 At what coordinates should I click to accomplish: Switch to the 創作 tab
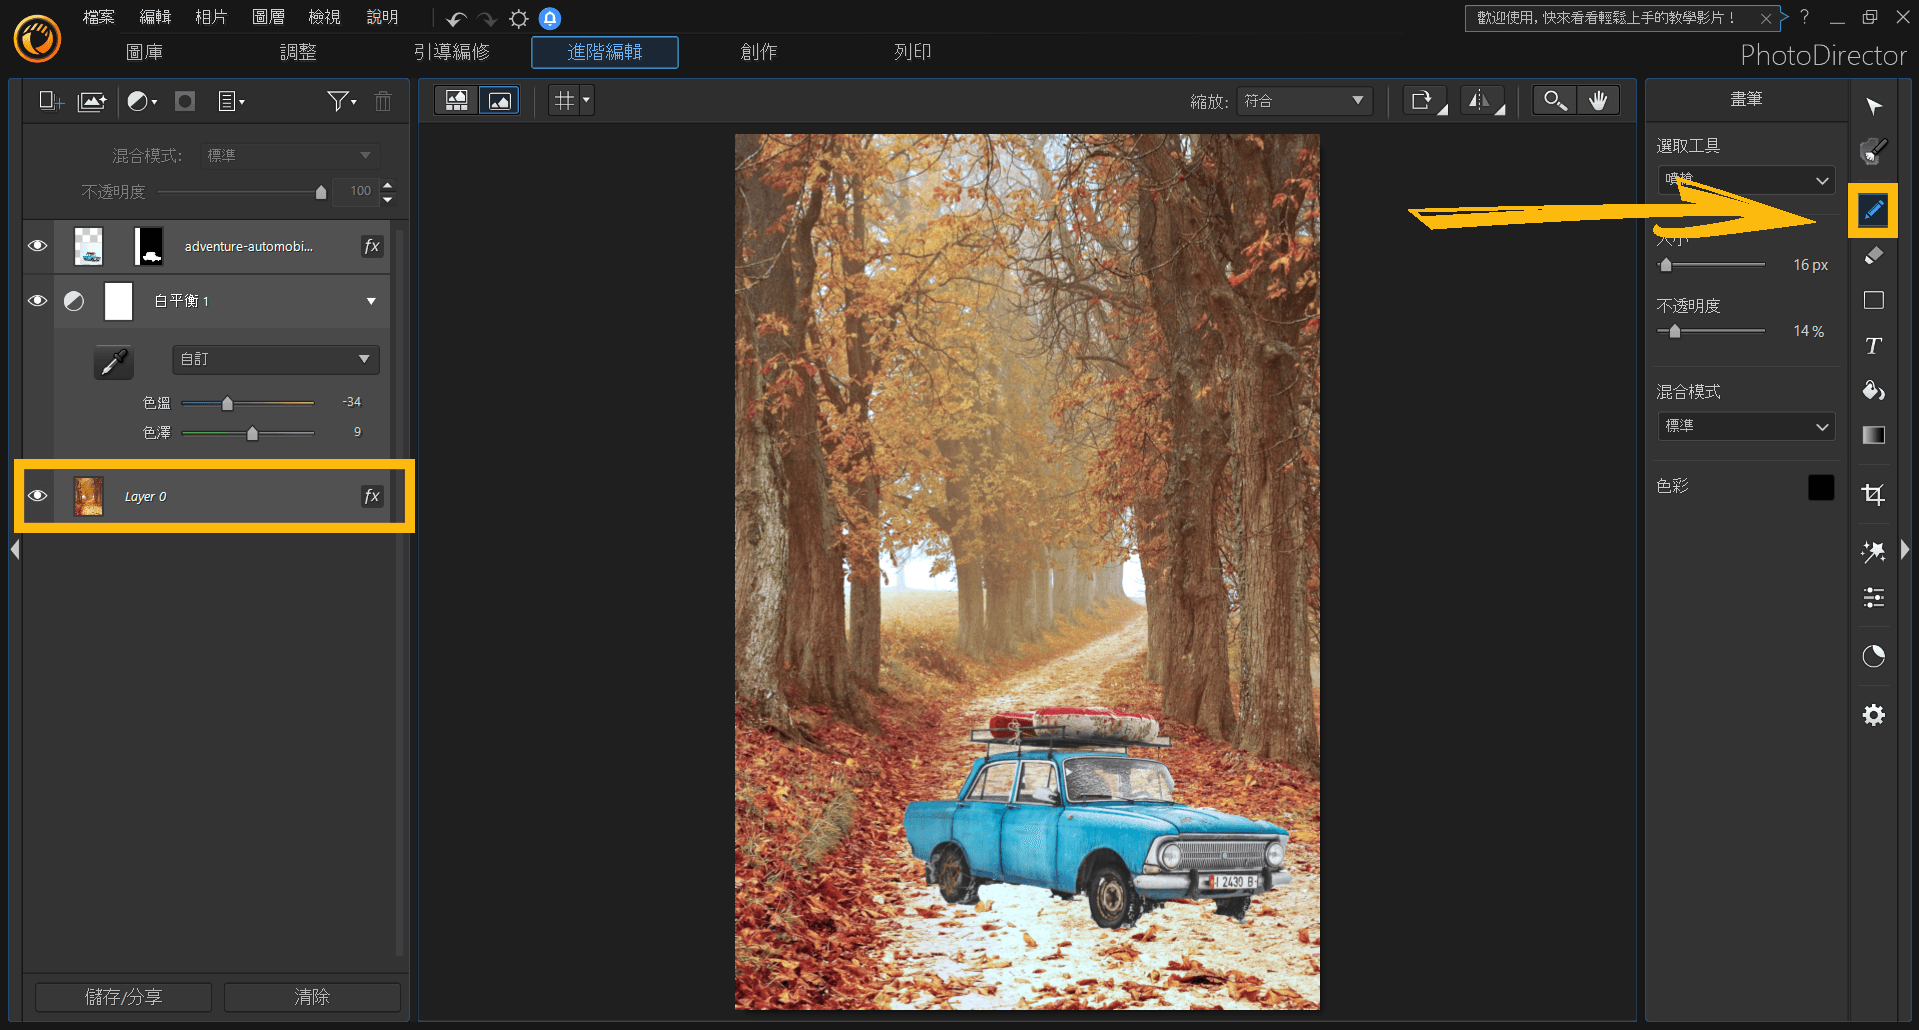[759, 52]
